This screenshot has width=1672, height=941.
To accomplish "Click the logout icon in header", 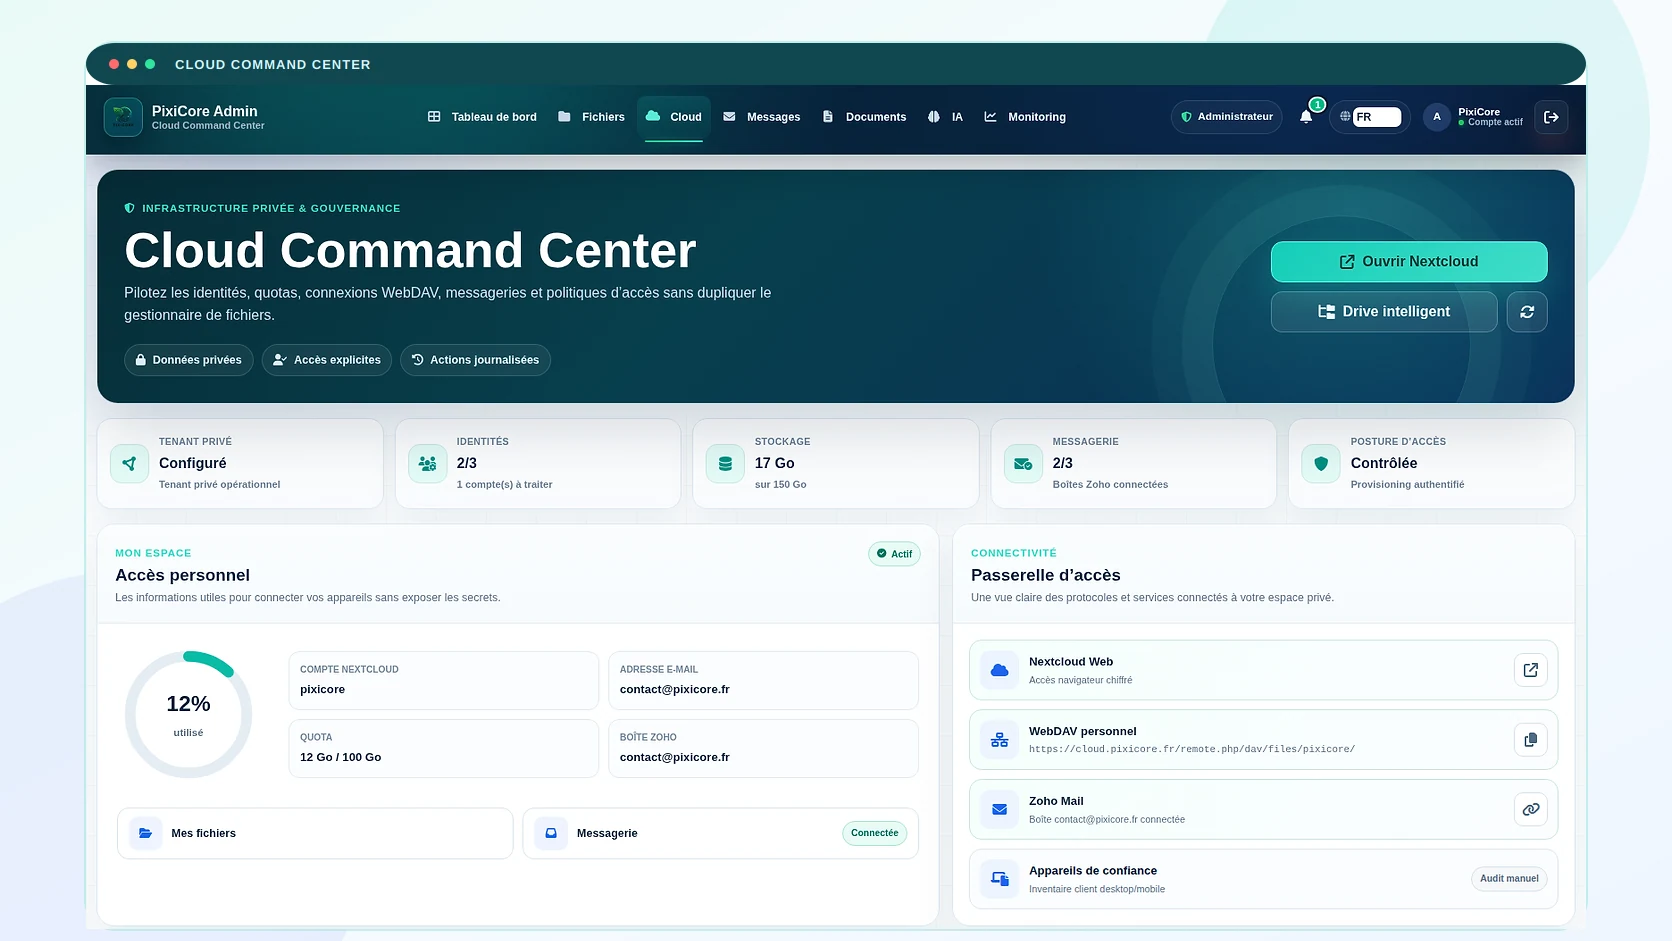I will [x=1551, y=117].
